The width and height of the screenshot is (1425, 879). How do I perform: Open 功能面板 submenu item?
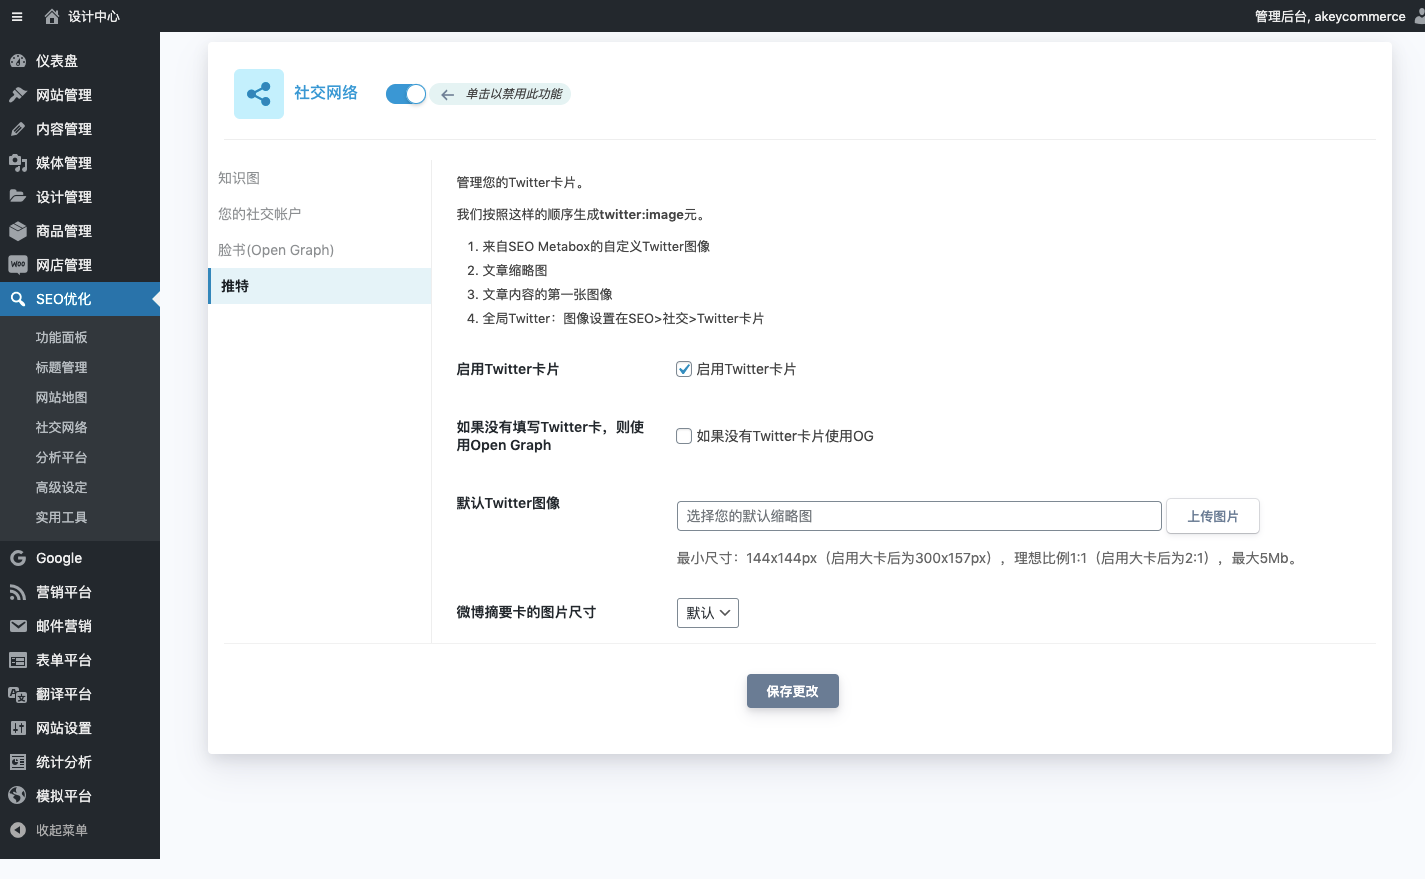[62, 337]
